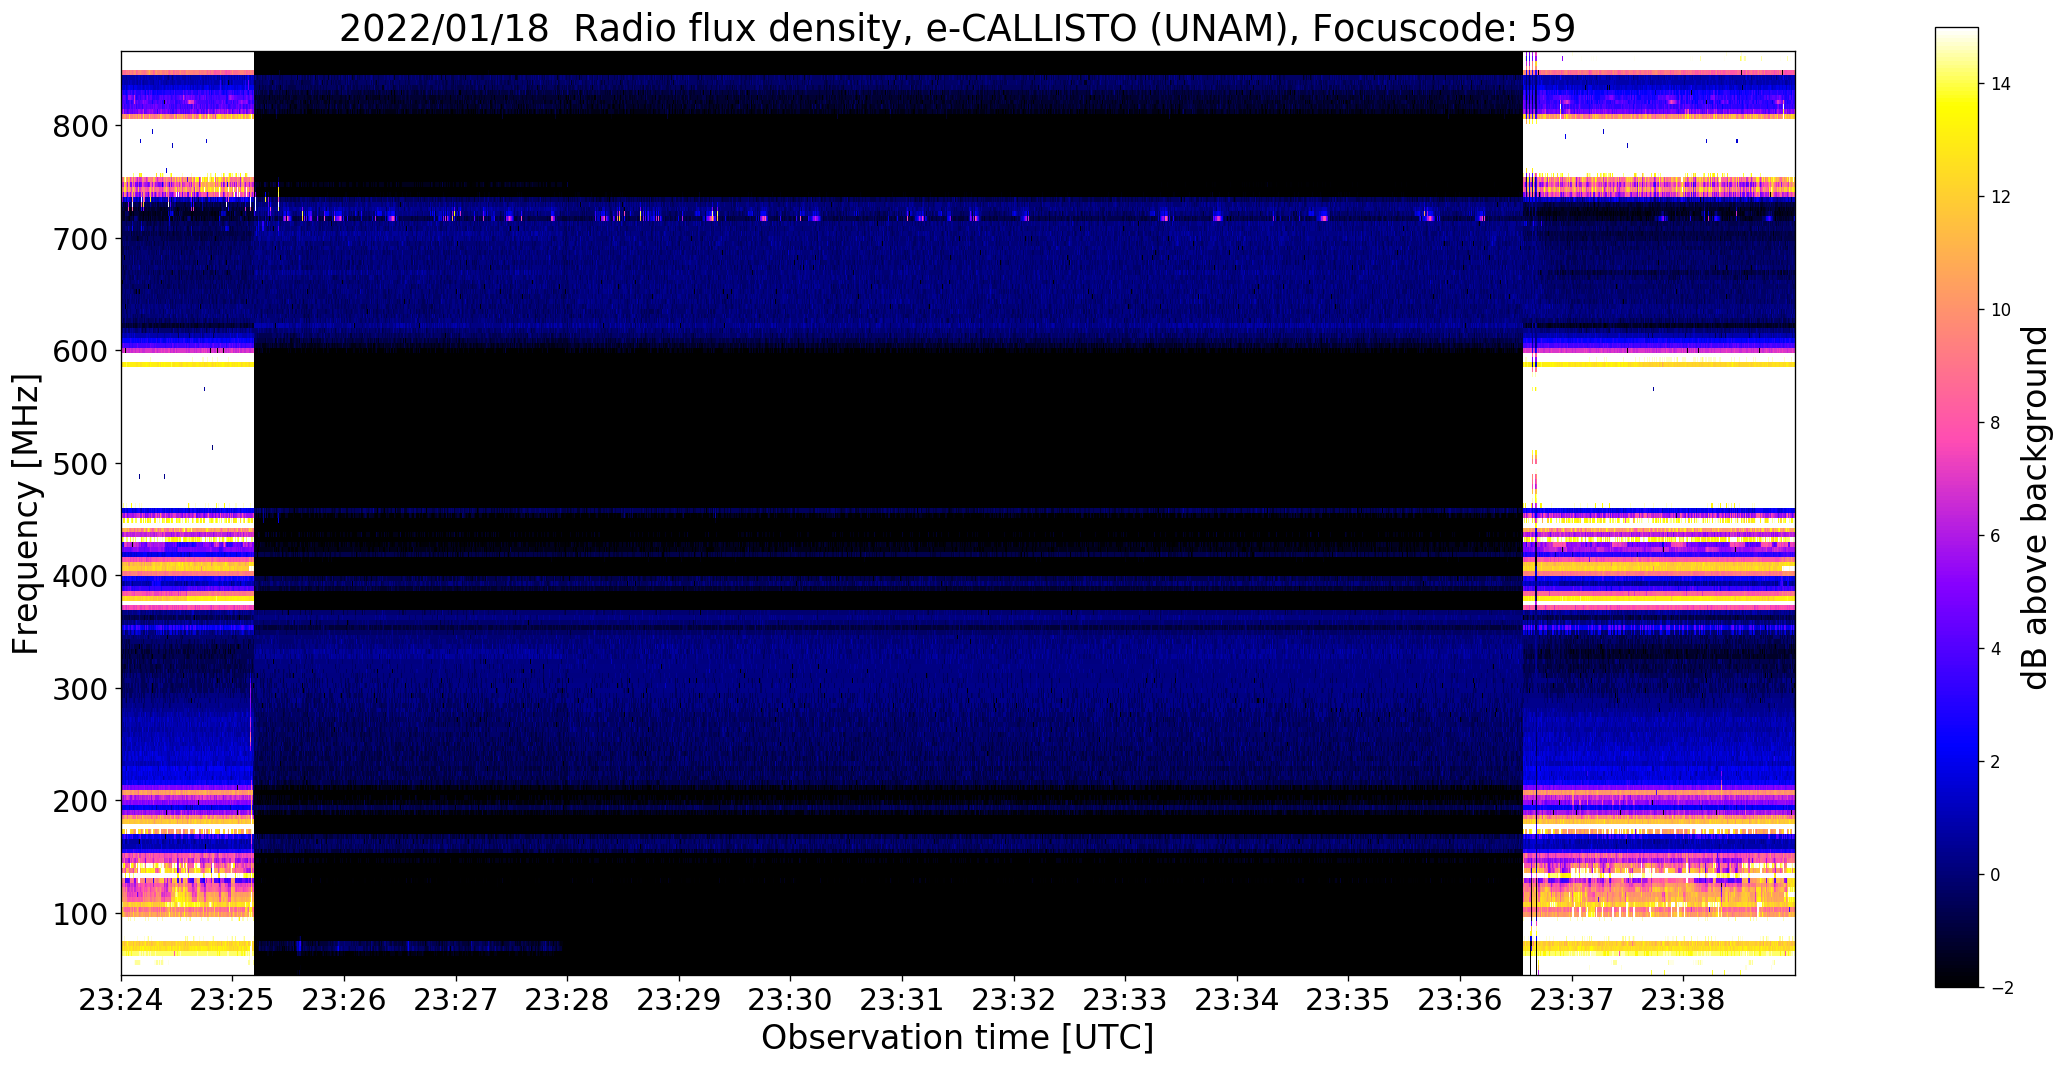Viewport: 2066px width, 1067px height.
Task: Click the 23:26 time tick label
Action: coord(344,1000)
